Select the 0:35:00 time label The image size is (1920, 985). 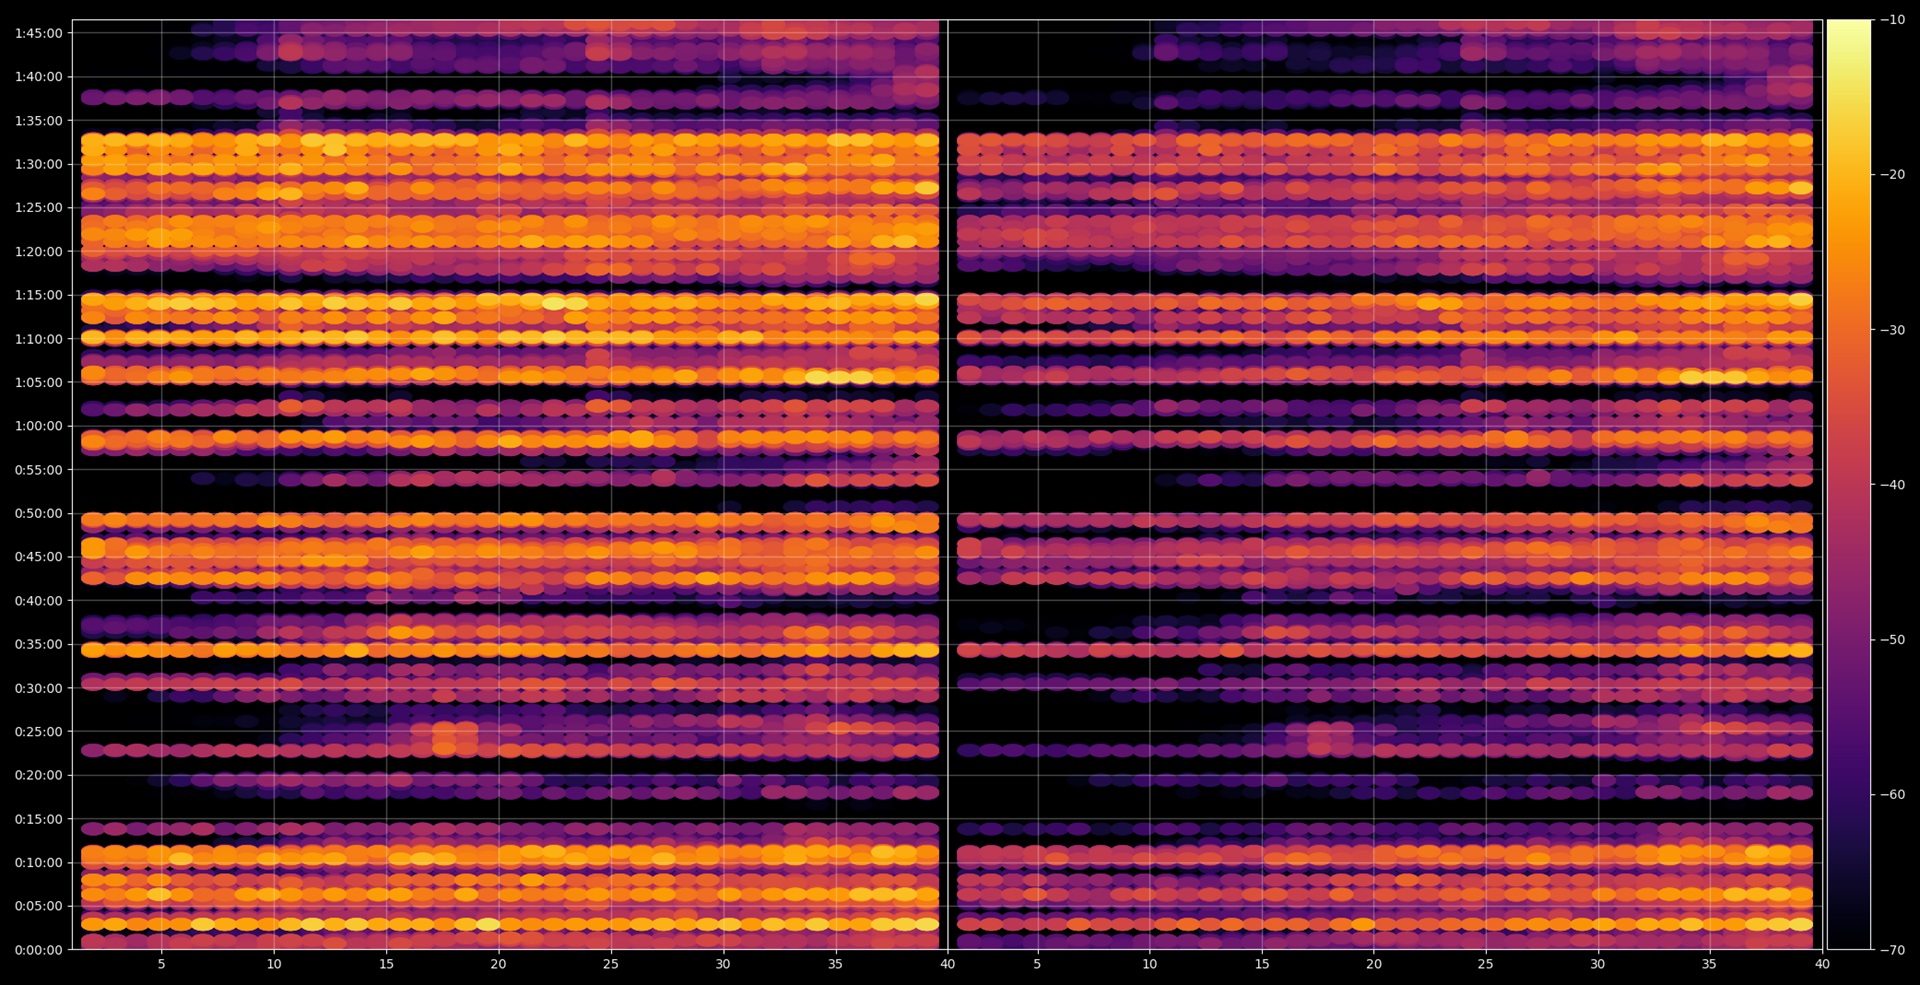(38, 644)
